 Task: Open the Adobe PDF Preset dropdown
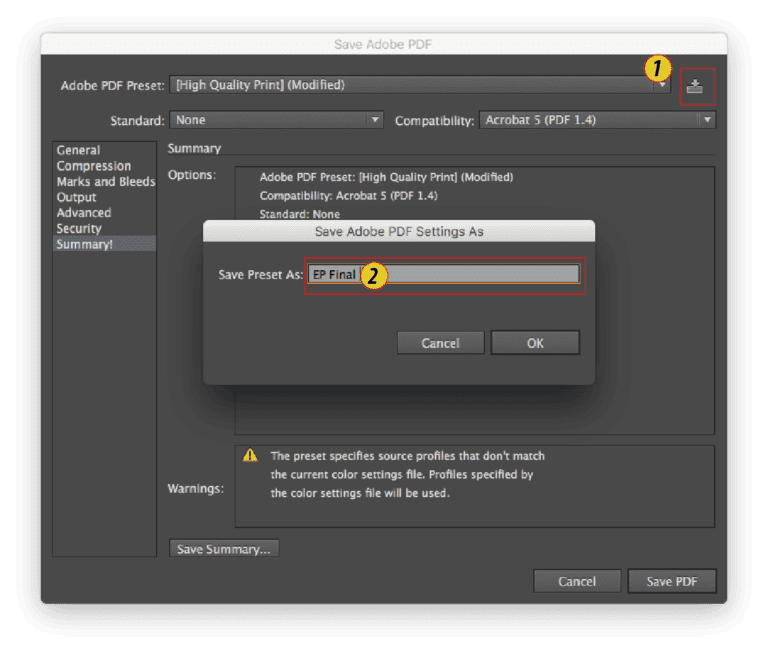[419, 85]
